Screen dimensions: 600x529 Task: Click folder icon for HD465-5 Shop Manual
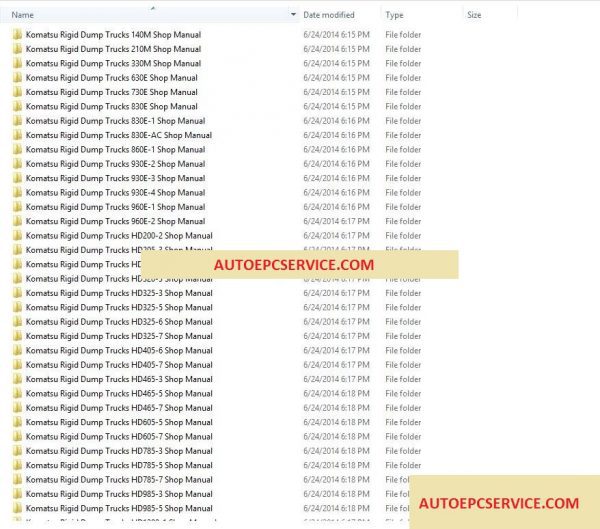point(17,393)
